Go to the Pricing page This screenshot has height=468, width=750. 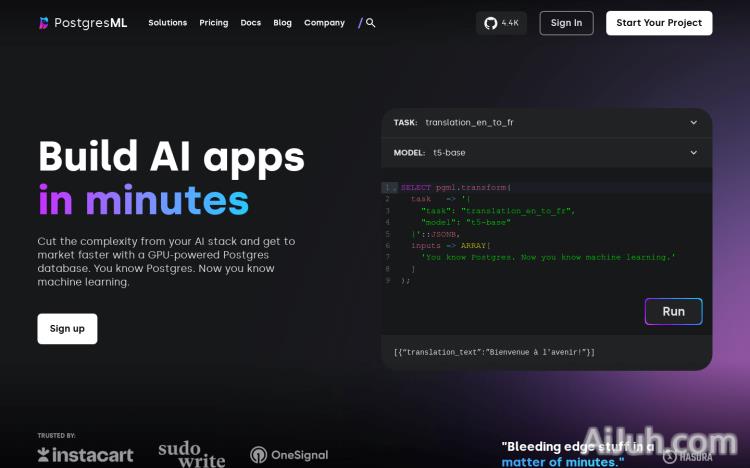(213, 23)
